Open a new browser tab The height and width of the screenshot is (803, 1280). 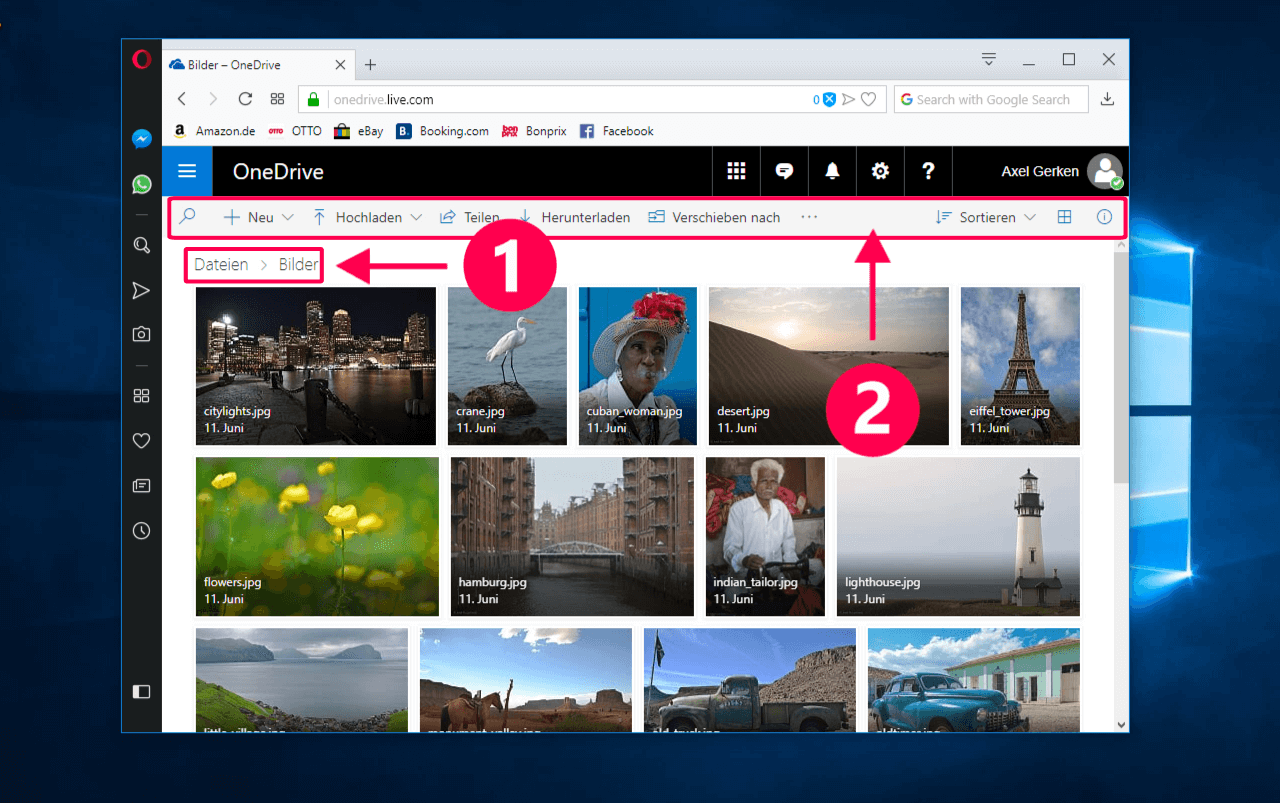370,65
